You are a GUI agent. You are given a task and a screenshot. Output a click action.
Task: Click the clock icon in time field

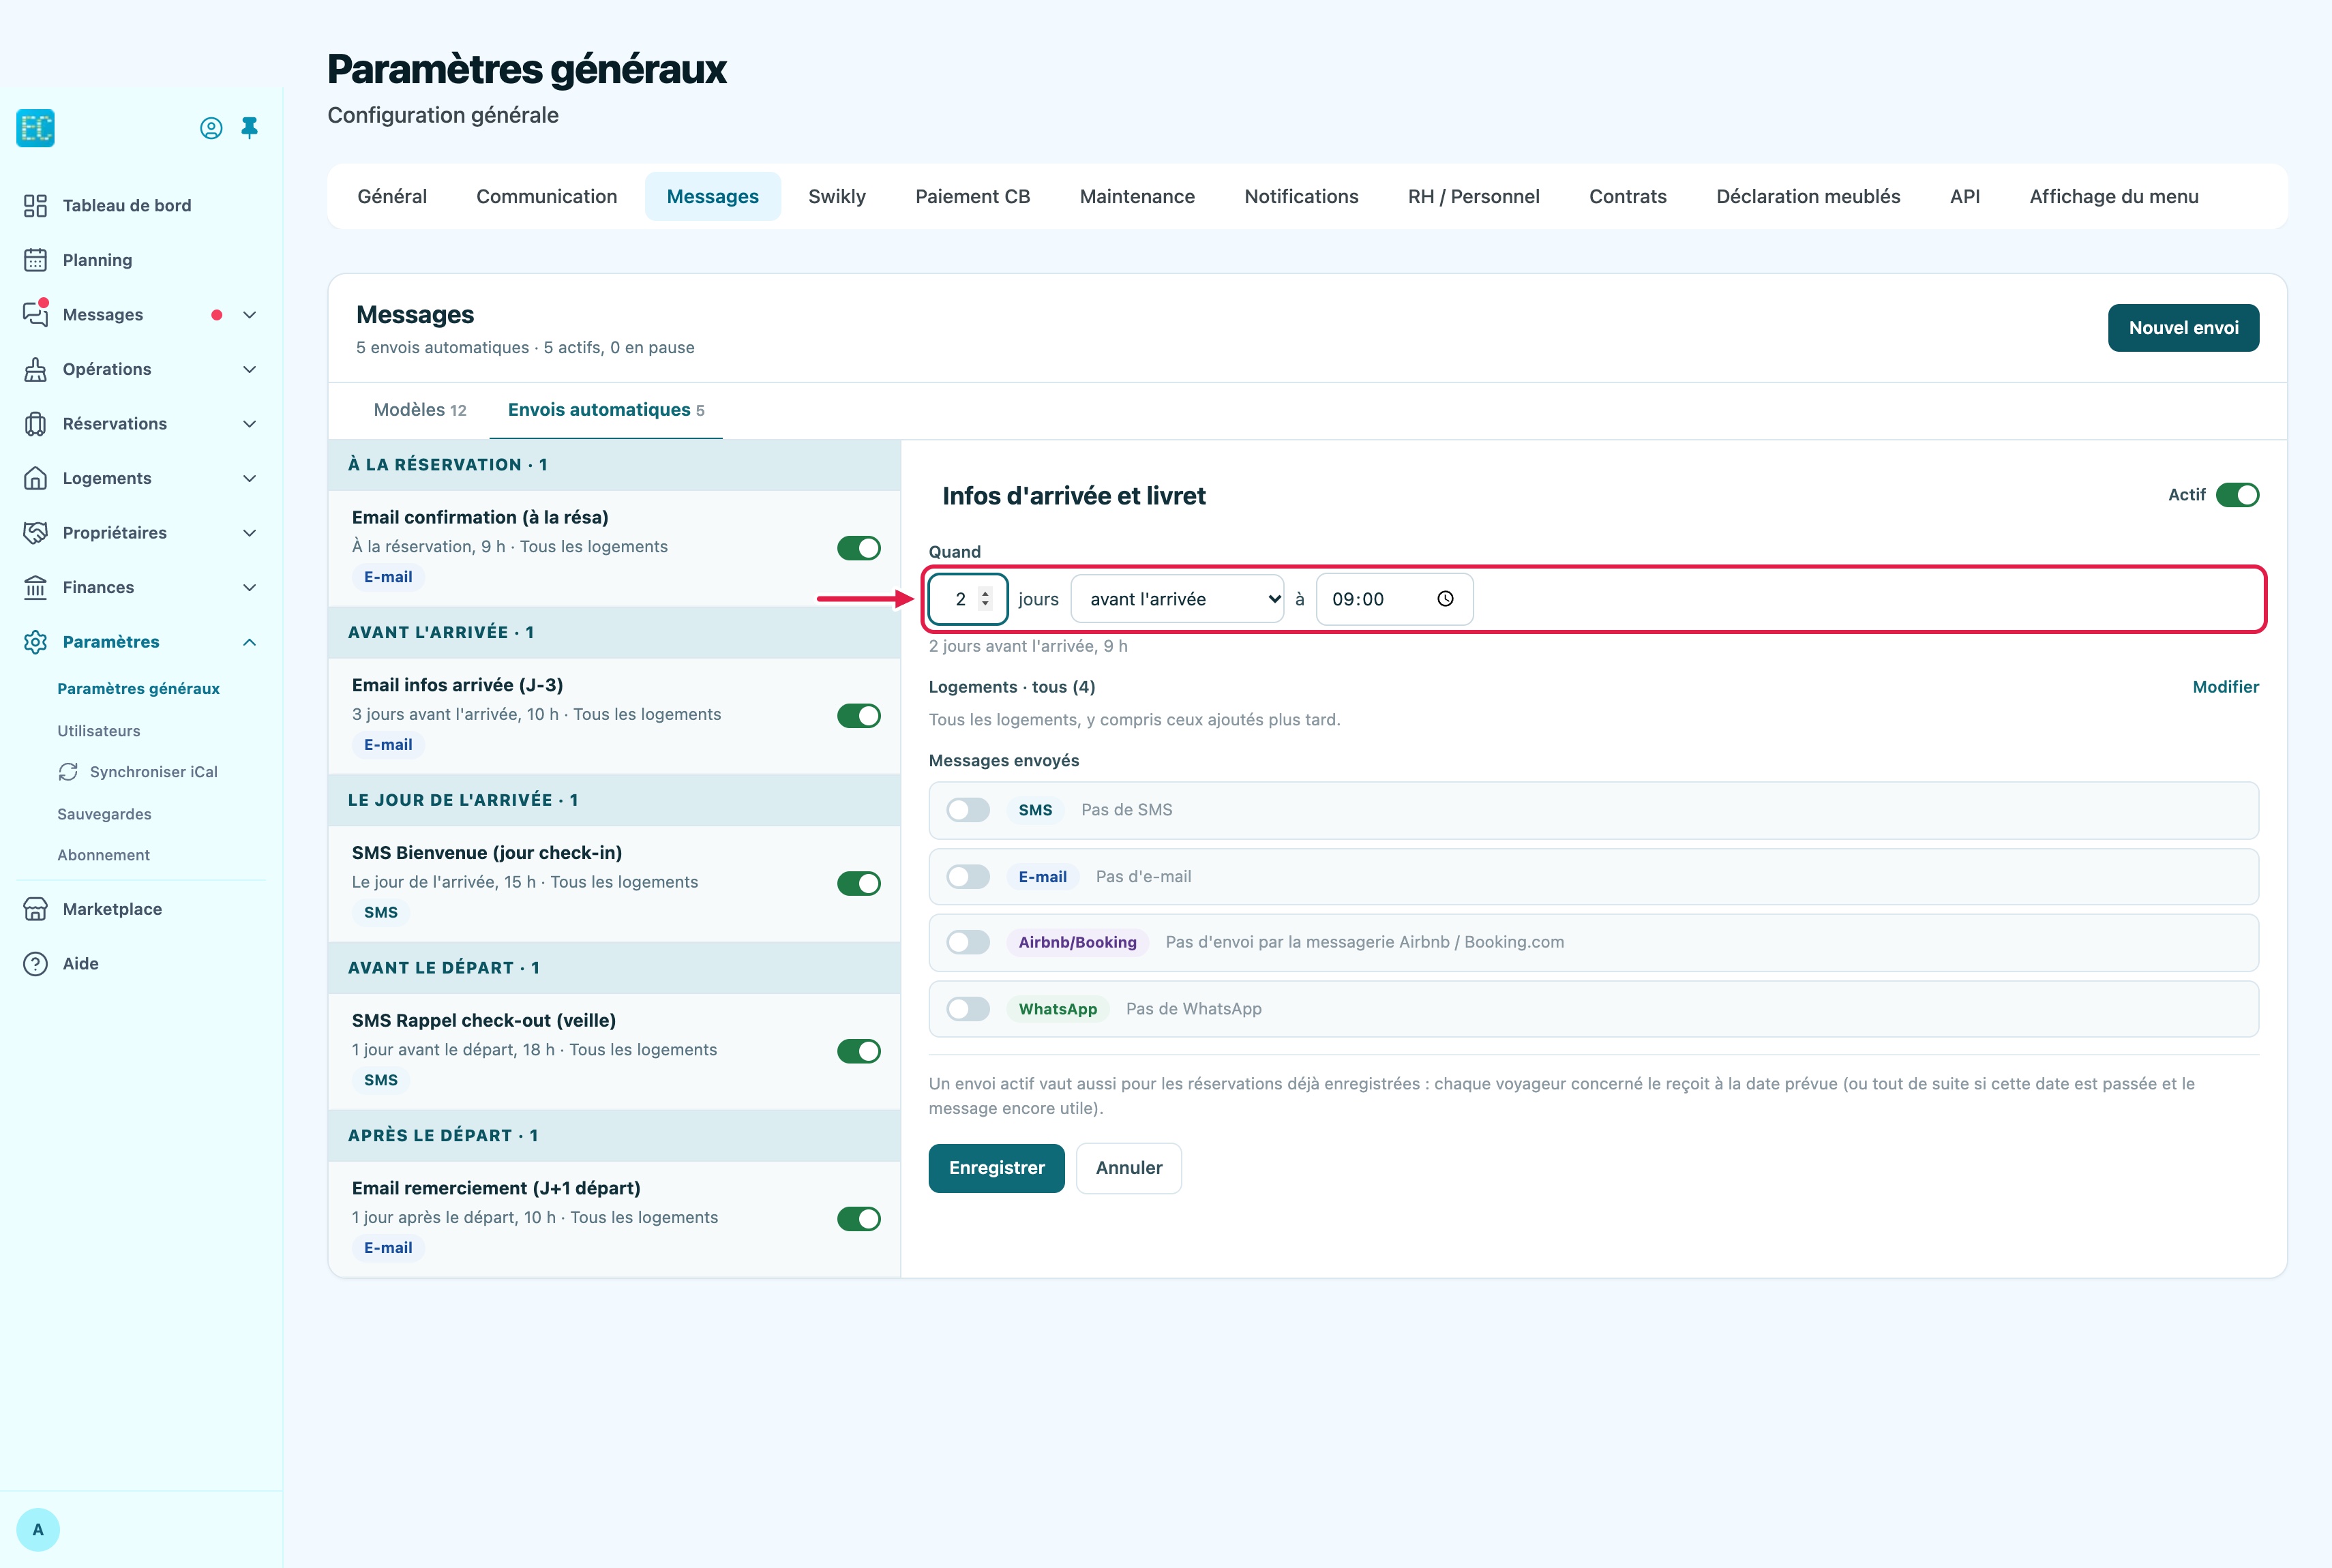[x=1445, y=599]
